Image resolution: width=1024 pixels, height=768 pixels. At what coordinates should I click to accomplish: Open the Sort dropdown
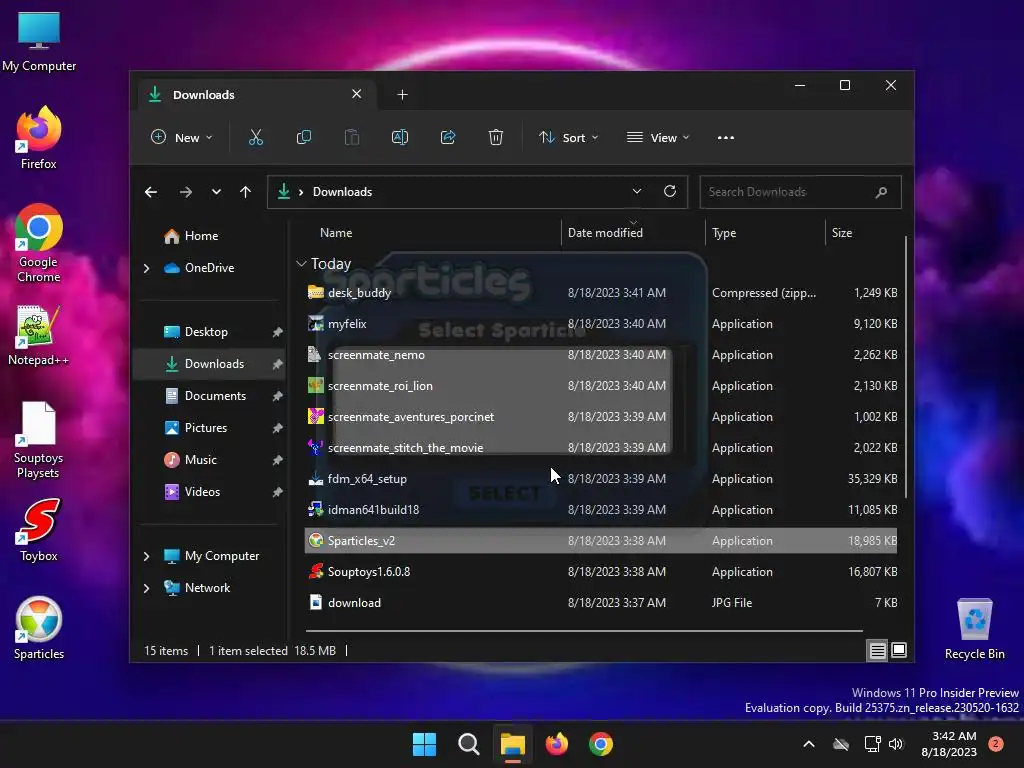(x=568, y=138)
